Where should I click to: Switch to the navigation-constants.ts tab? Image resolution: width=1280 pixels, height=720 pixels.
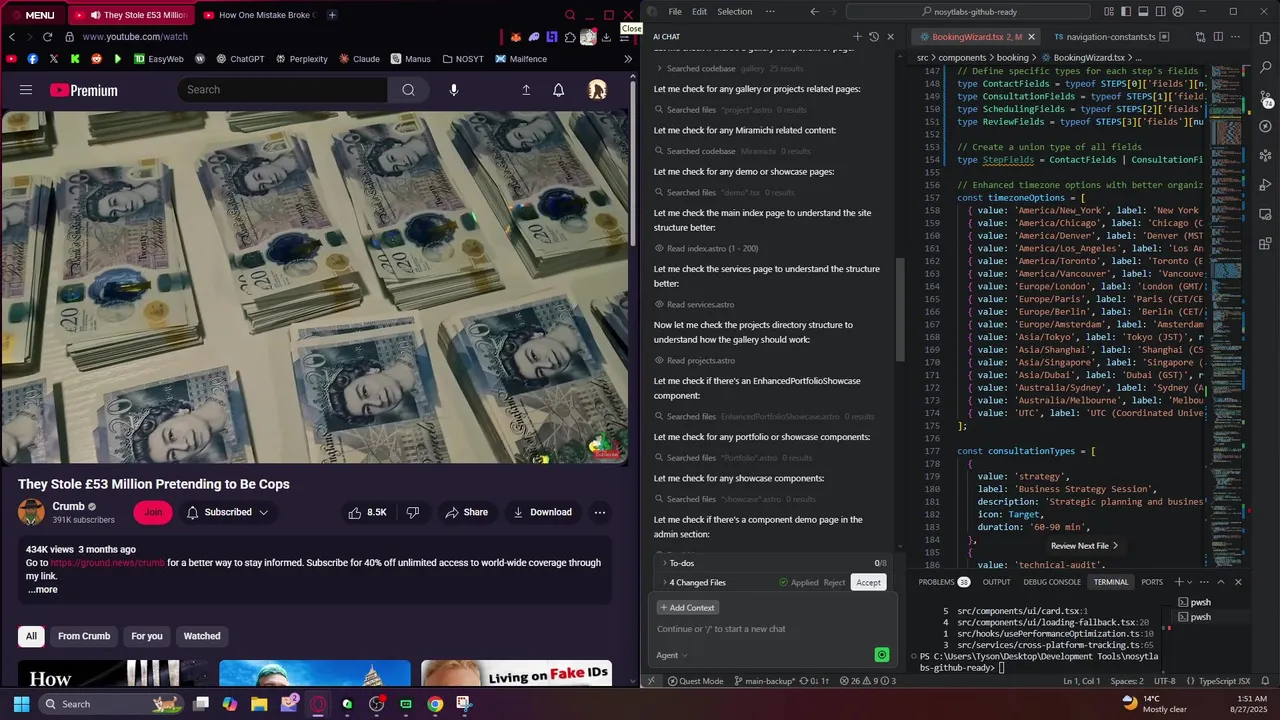[1110, 37]
